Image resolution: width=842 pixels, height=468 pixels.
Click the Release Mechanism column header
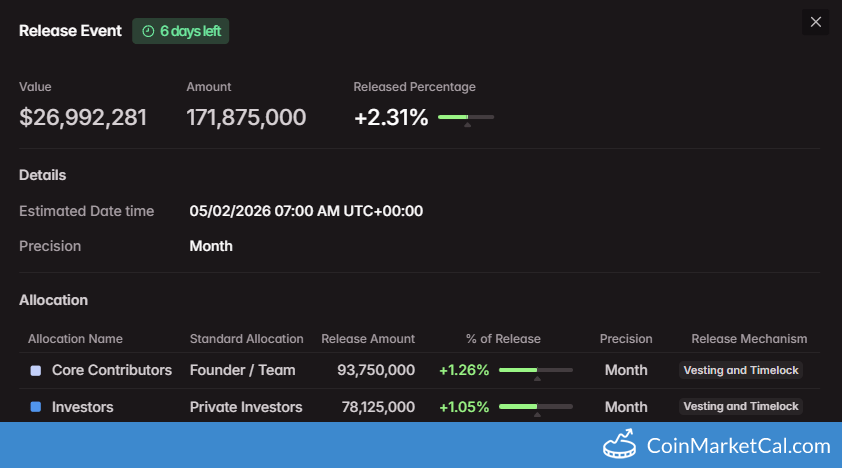749,339
